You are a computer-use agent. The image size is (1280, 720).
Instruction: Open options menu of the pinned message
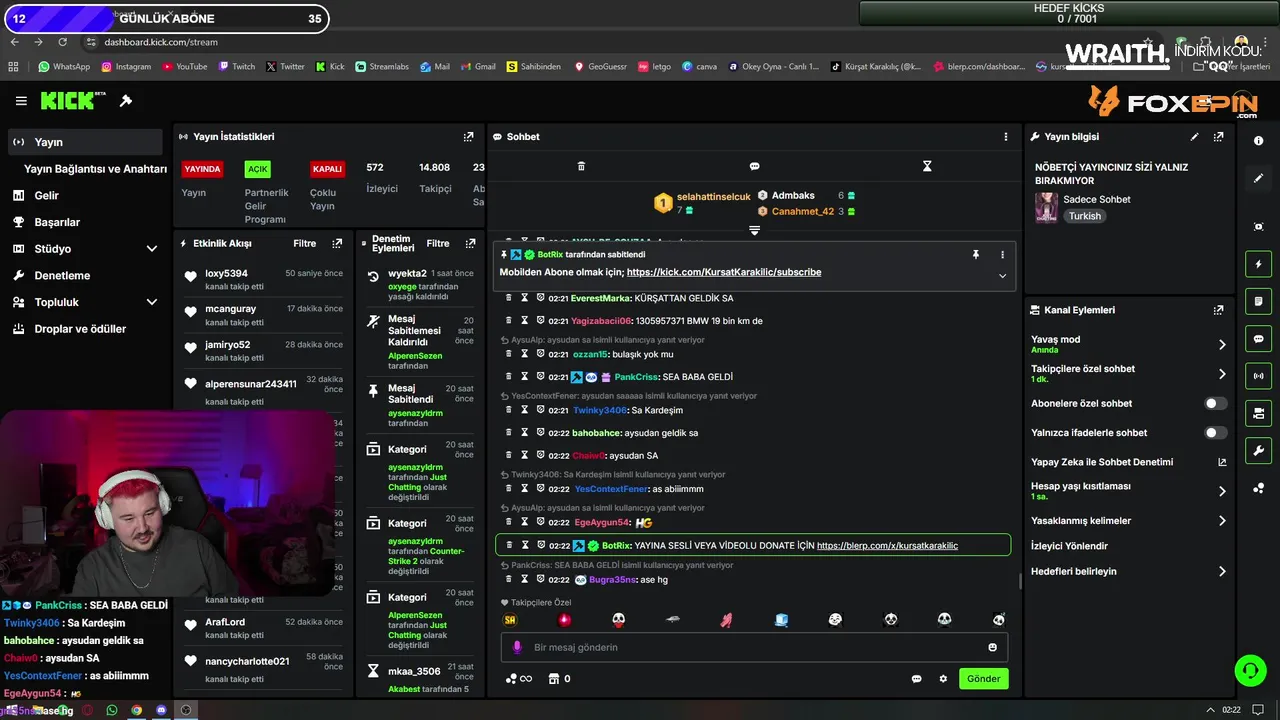(1002, 255)
